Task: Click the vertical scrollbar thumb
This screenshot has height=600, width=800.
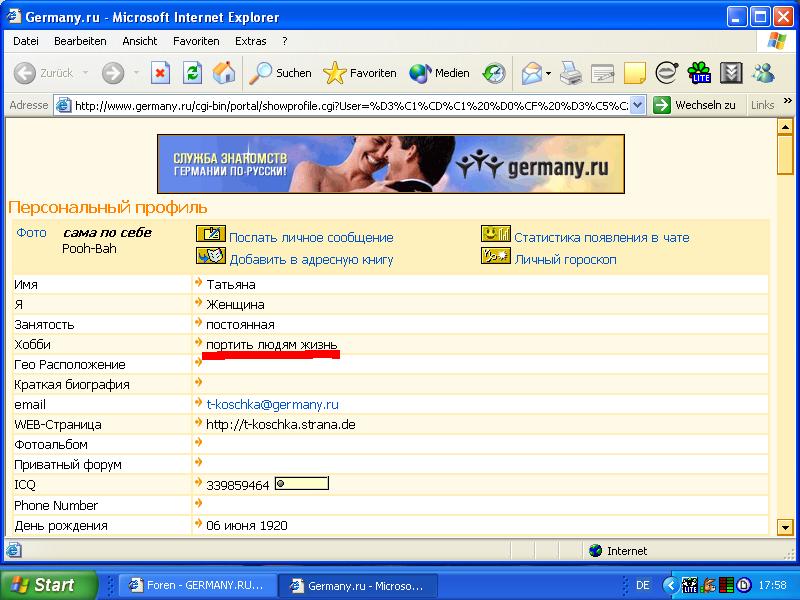Action: tap(785, 155)
